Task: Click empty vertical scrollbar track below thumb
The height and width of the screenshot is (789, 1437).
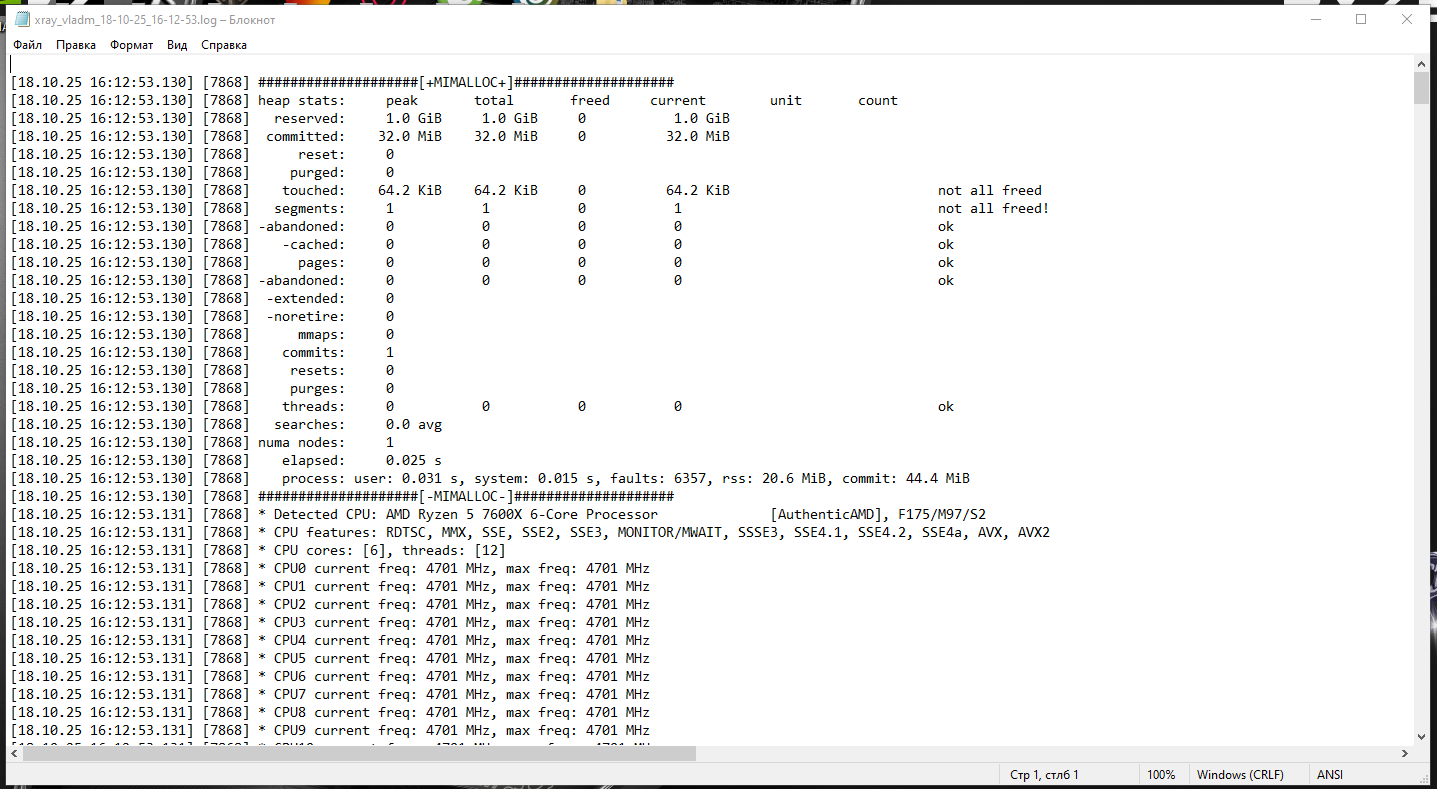Action: tap(1421, 415)
